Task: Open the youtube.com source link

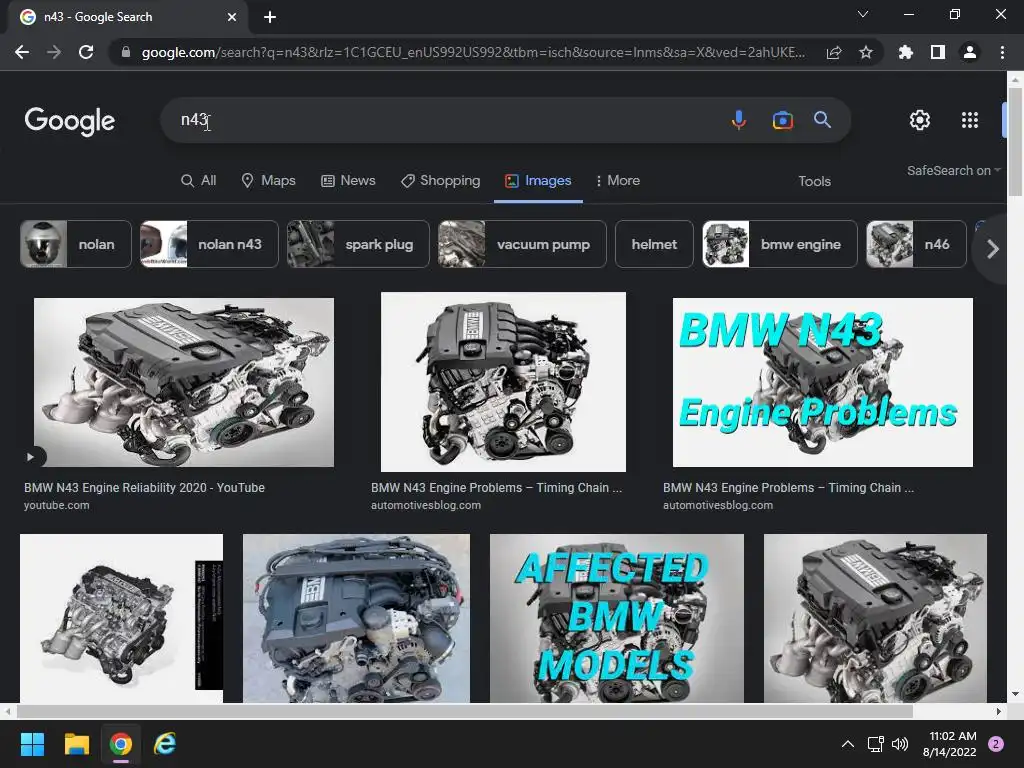Action: pos(57,505)
